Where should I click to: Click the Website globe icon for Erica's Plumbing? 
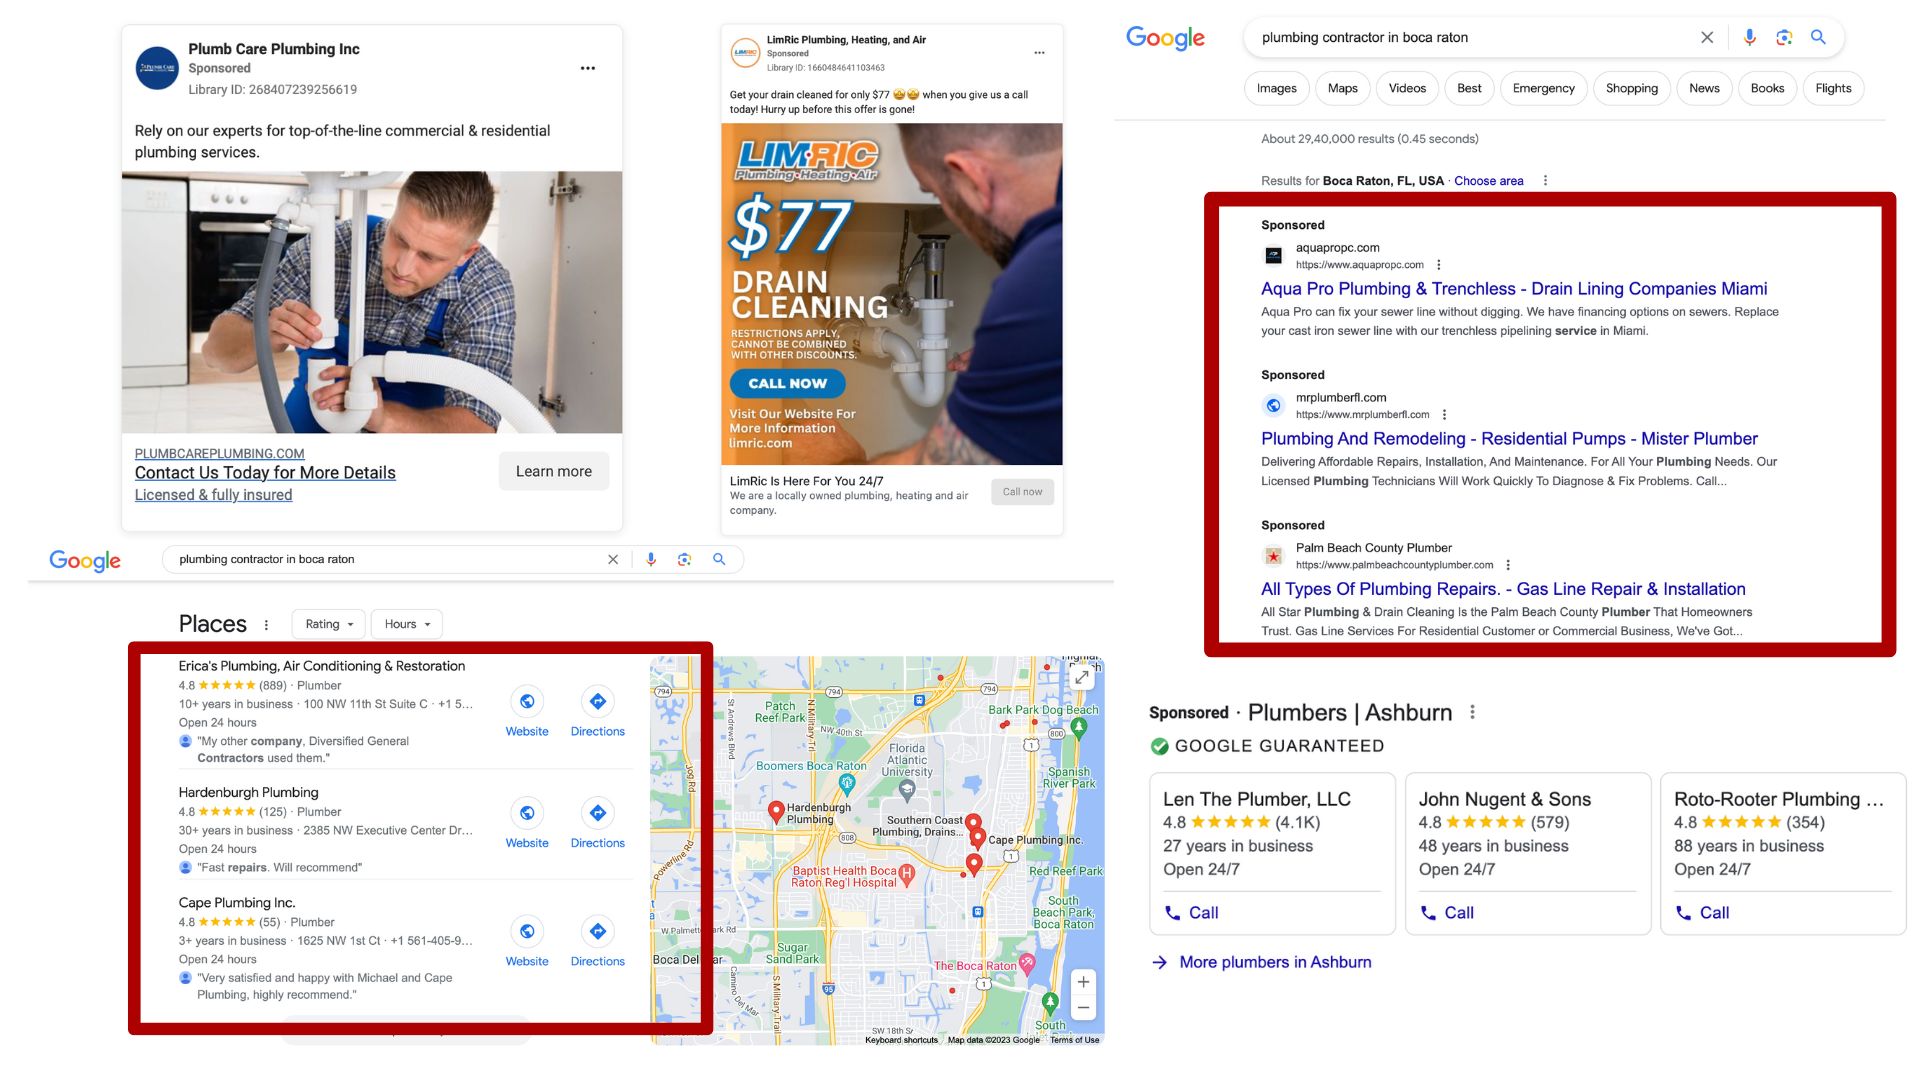[527, 701]
